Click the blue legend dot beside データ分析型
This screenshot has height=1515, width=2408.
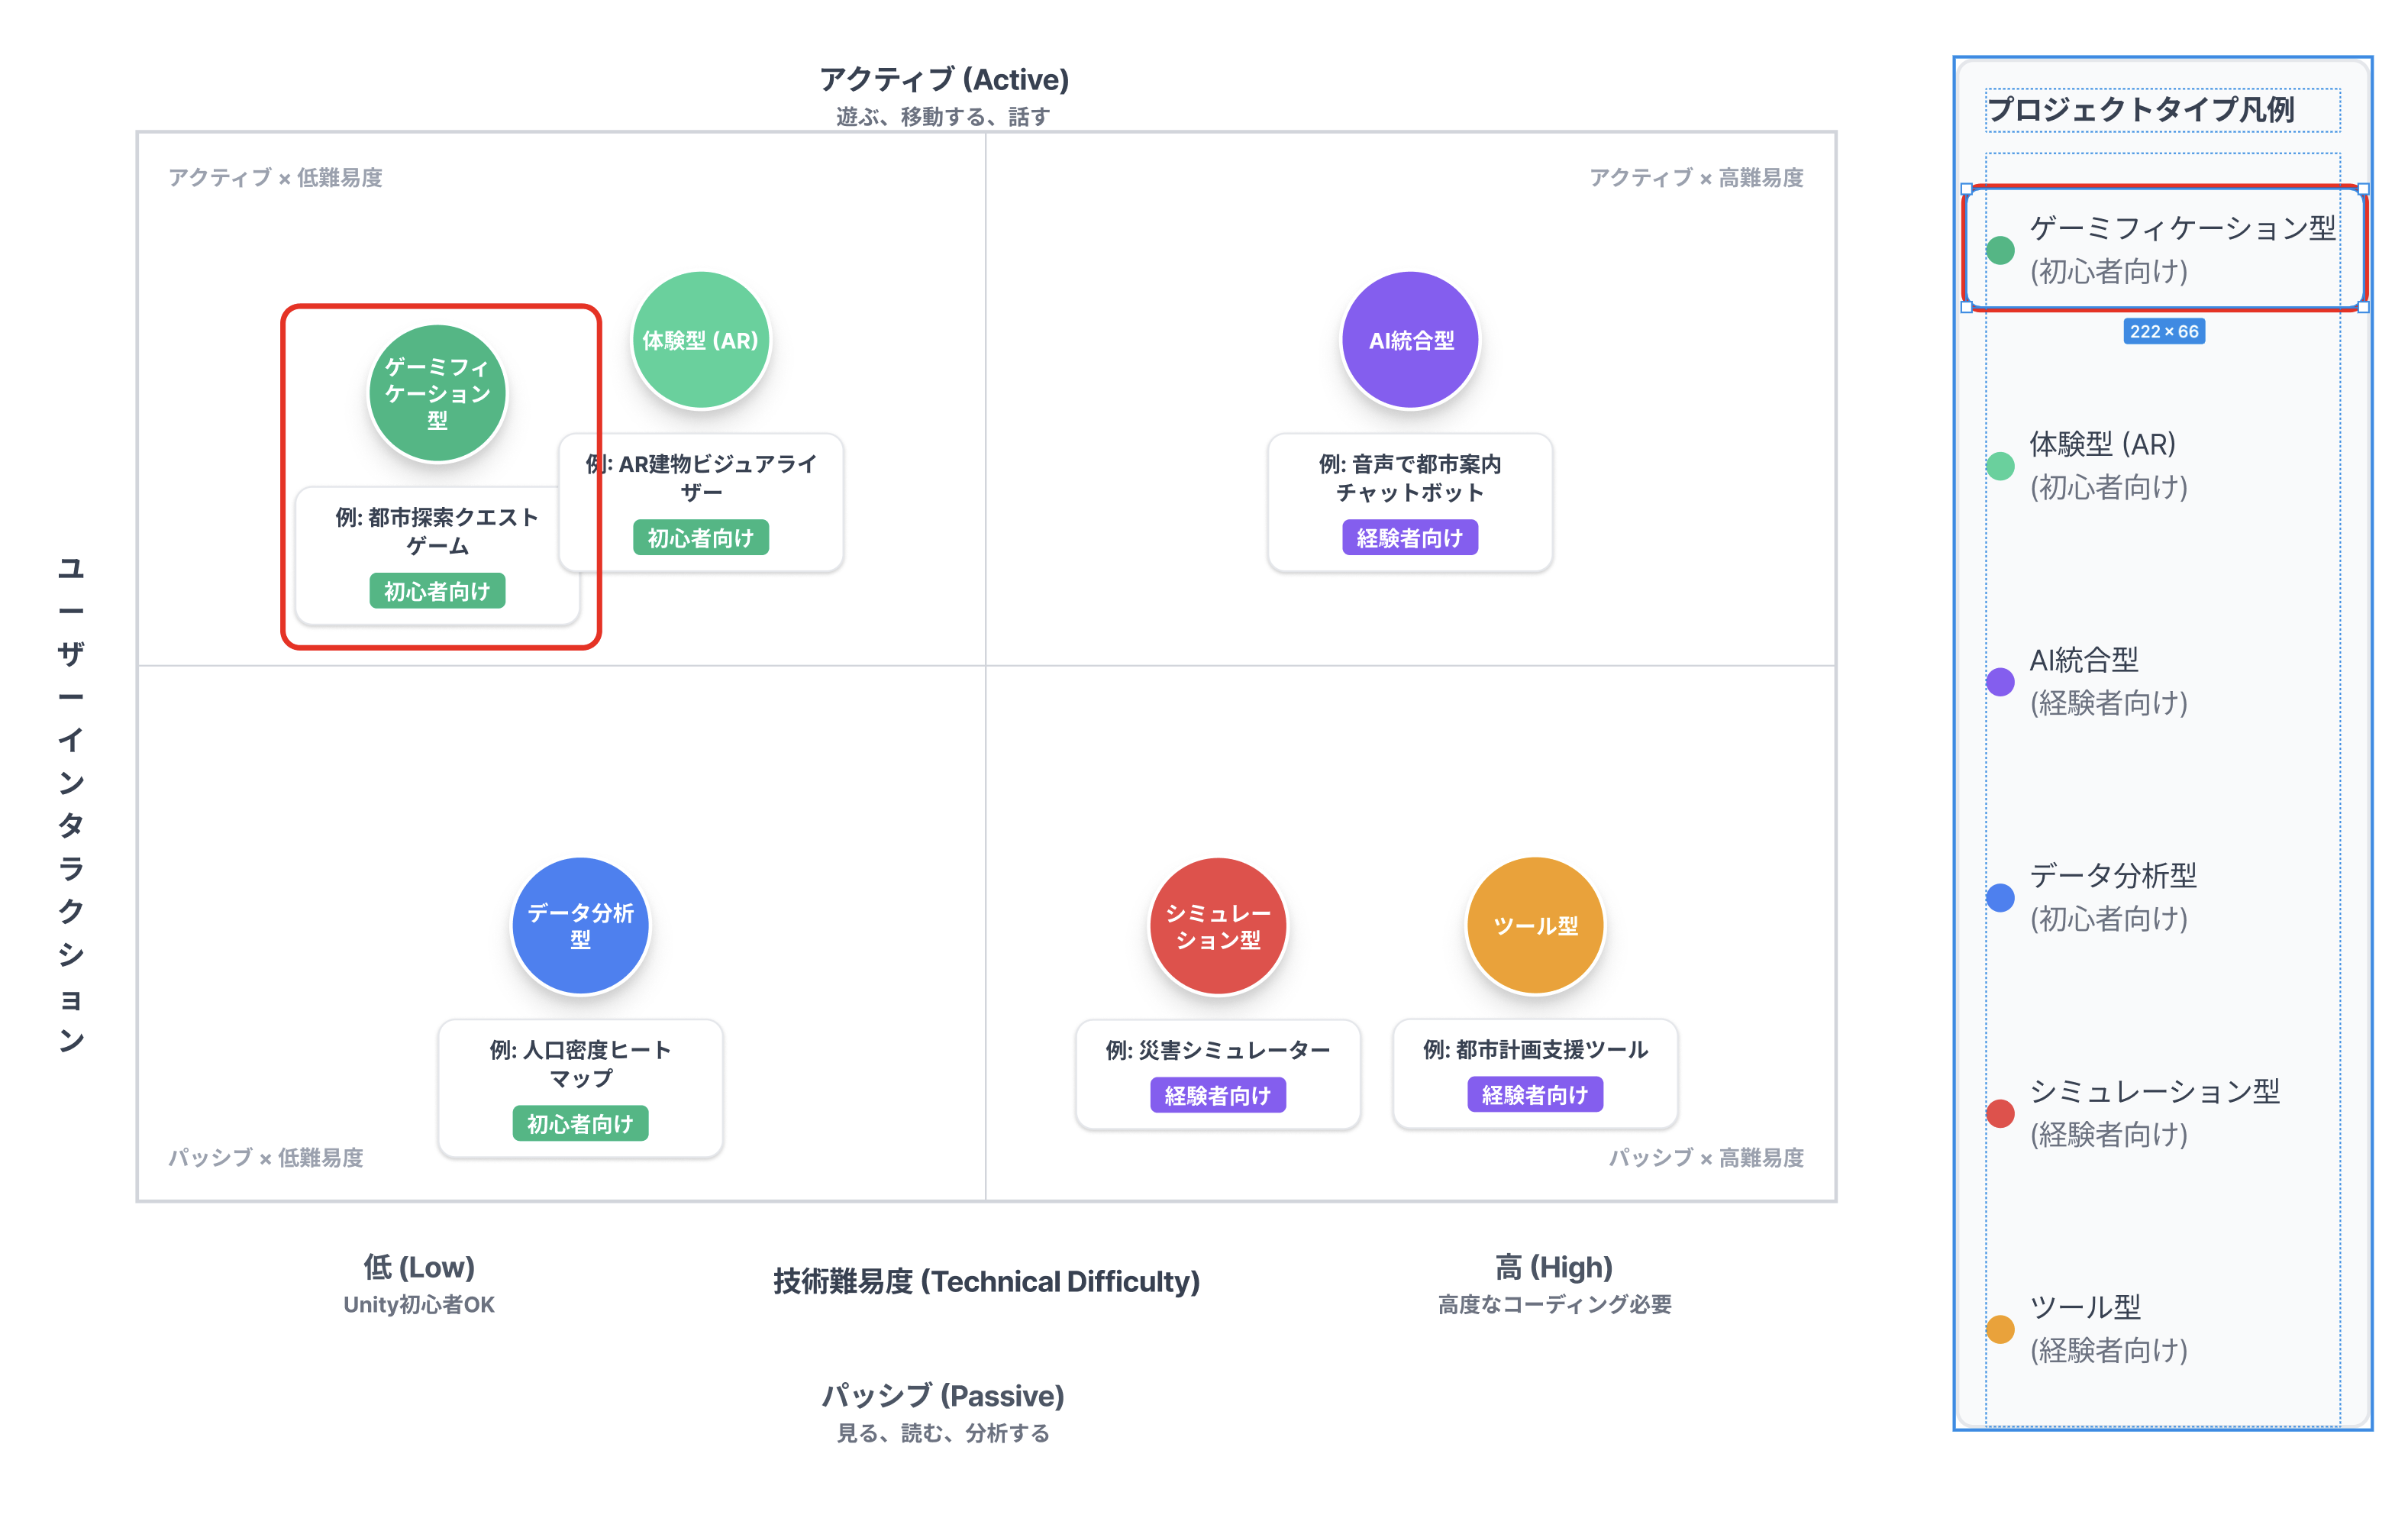[x=2000, y=897]
